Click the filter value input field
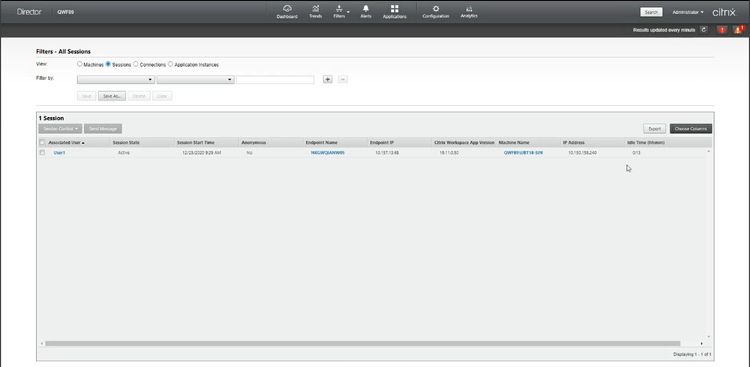750x367 pixels. click(275, 79)
